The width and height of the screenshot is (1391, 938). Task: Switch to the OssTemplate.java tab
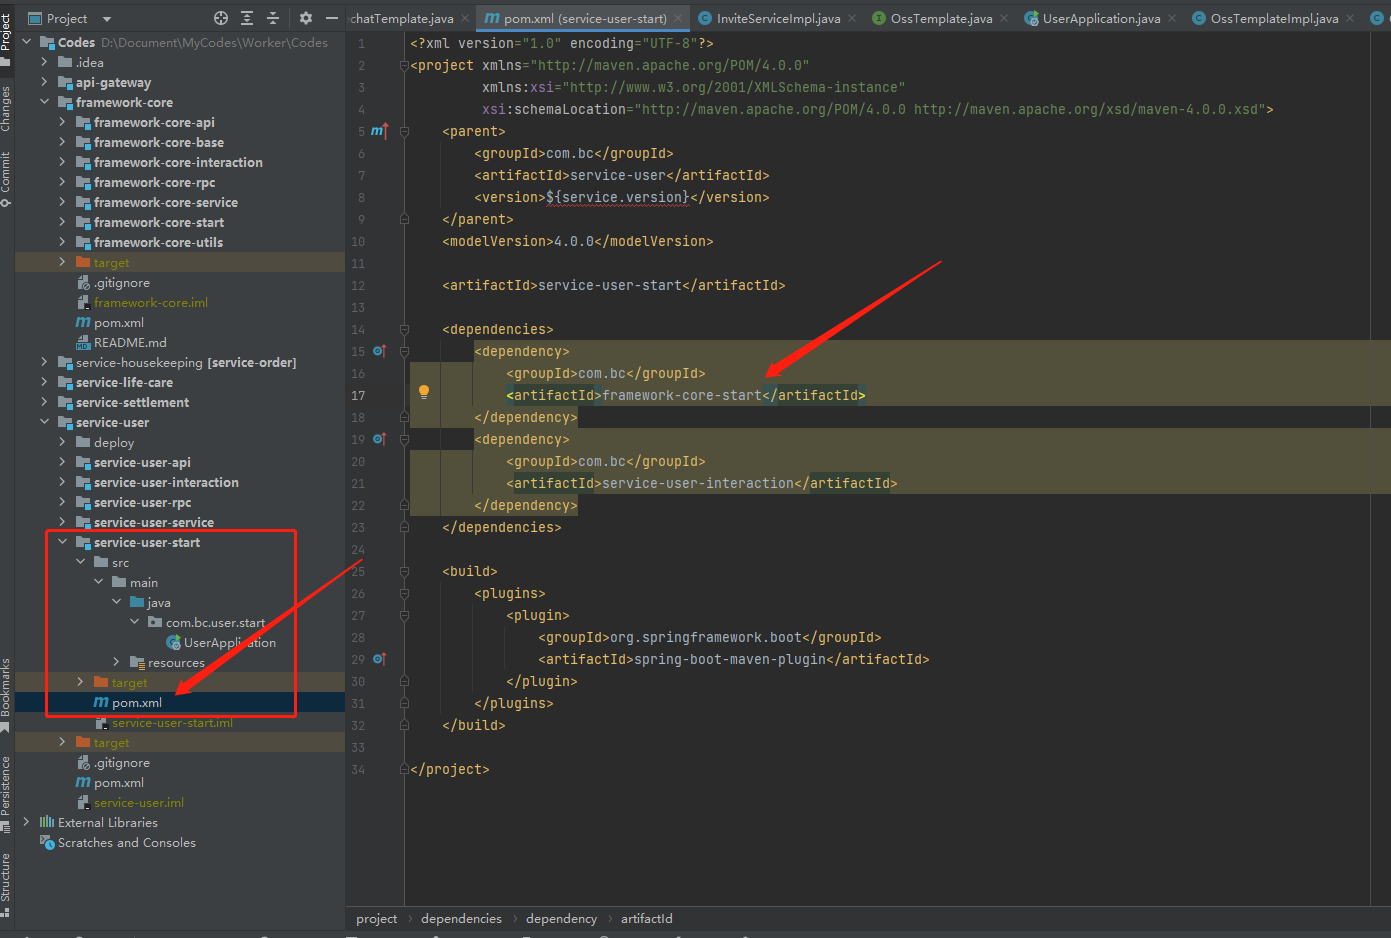941,18
